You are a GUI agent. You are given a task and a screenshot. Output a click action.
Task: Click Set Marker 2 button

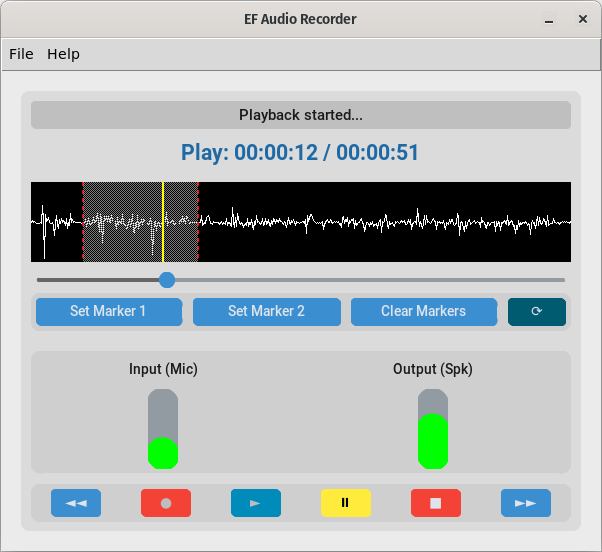[267, 312]
